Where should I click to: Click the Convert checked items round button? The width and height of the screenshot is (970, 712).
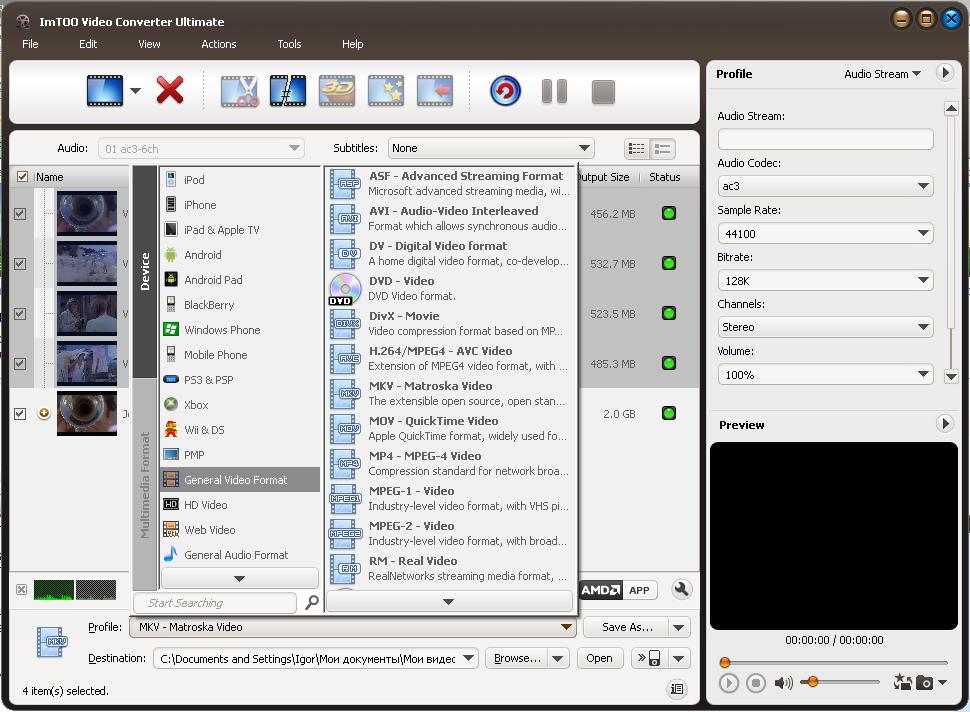505,92
